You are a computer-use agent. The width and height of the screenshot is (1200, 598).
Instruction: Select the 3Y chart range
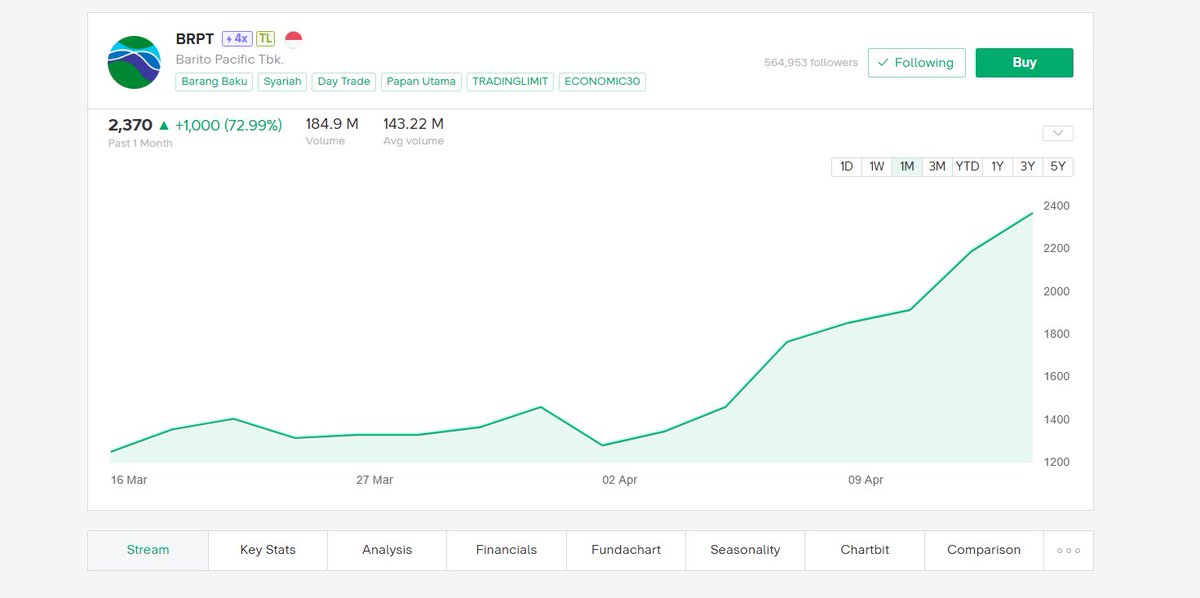click(x=1027, y=167)
